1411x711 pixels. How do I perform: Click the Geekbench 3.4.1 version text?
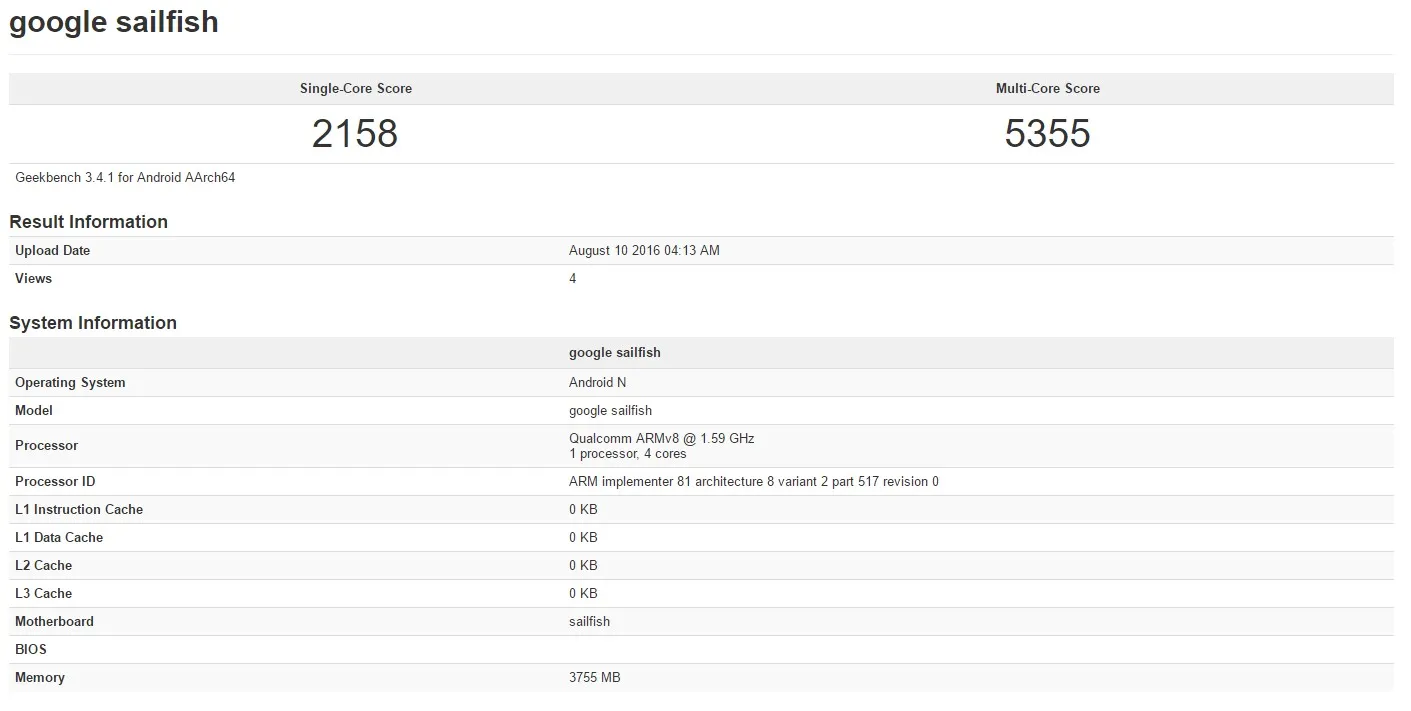(x=125, y=178)
